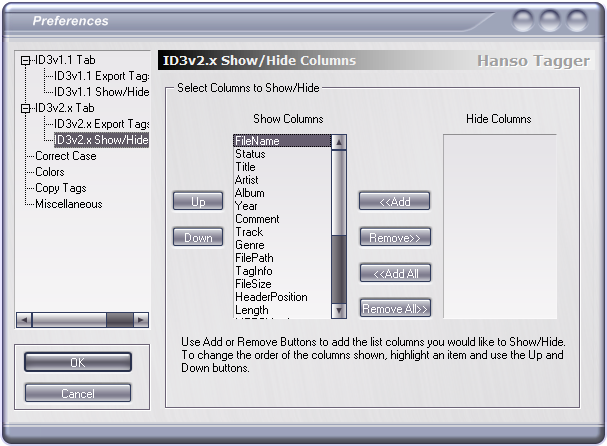The width and height of the screenshot is (607, 446).
Task: Open ID3v2.x Export Tags page
Action: coord(101,124)
